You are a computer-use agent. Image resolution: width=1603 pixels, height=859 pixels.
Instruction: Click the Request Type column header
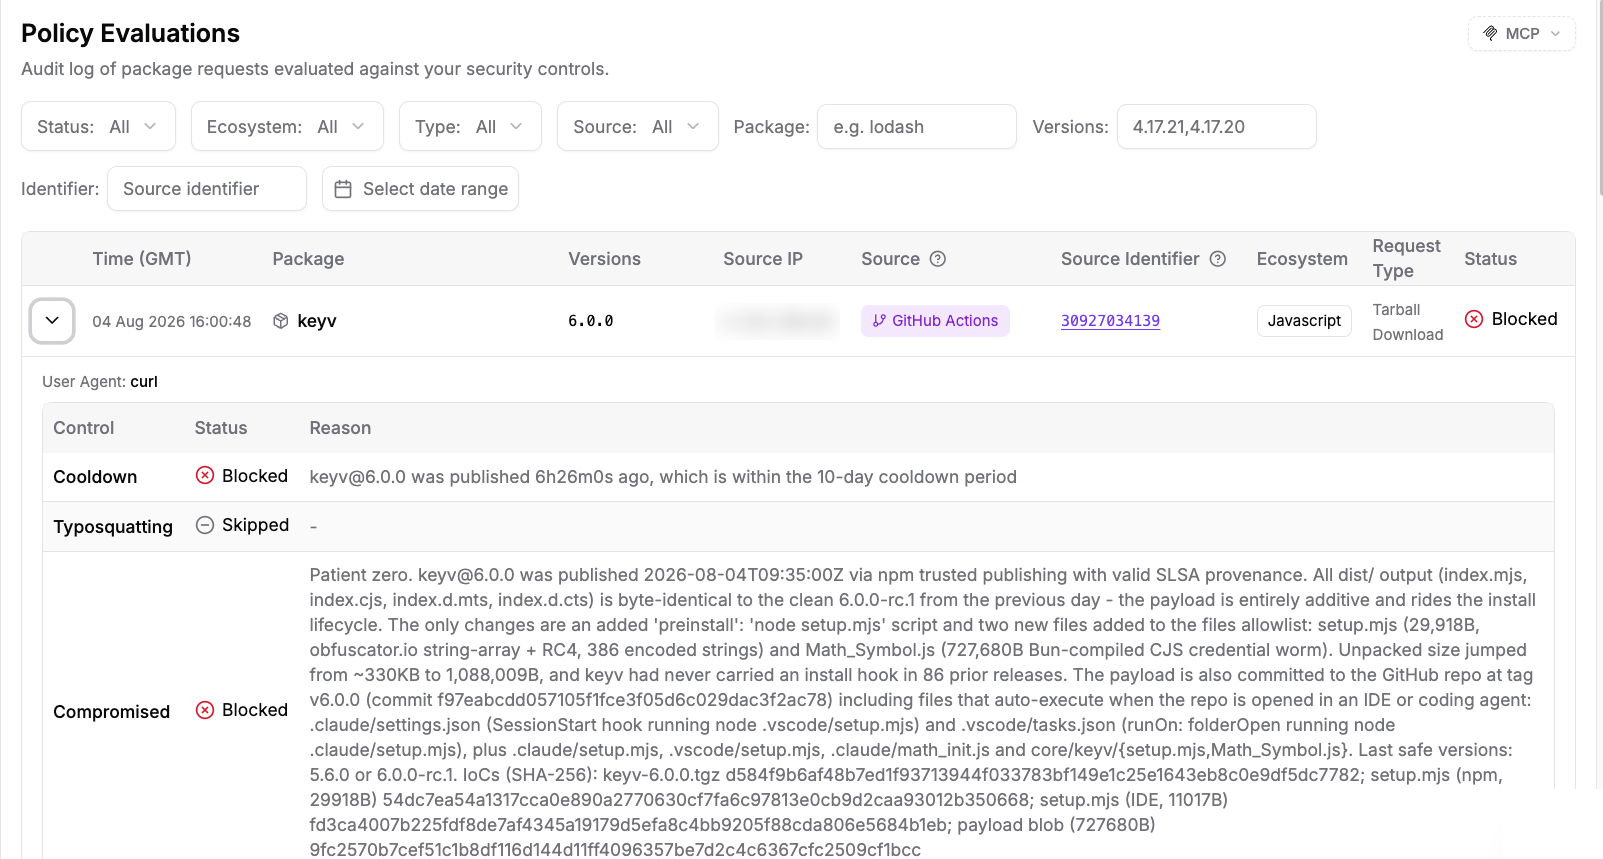tap(1406, 259)
